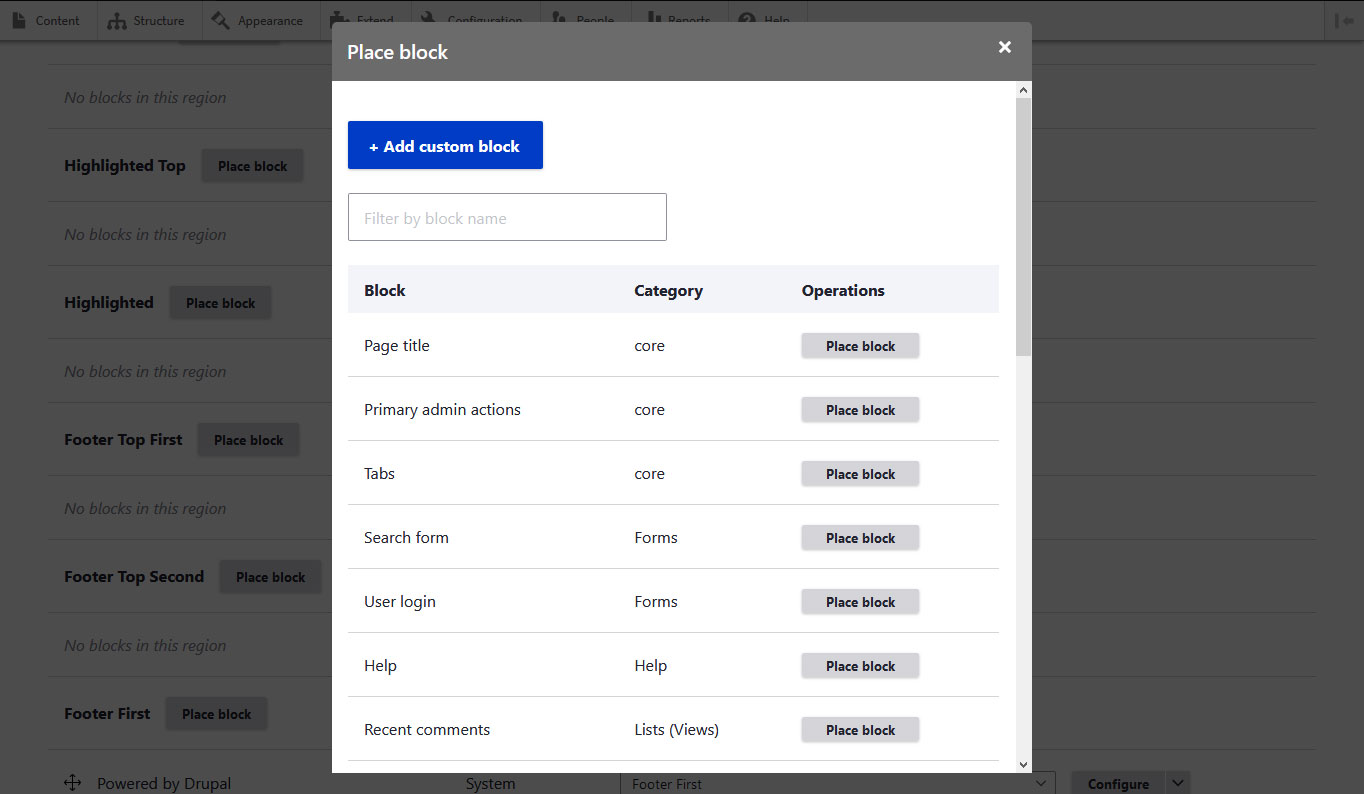Place the Recent comments block
Viewport: 1364px width, 794px height.
click(860, 730)
